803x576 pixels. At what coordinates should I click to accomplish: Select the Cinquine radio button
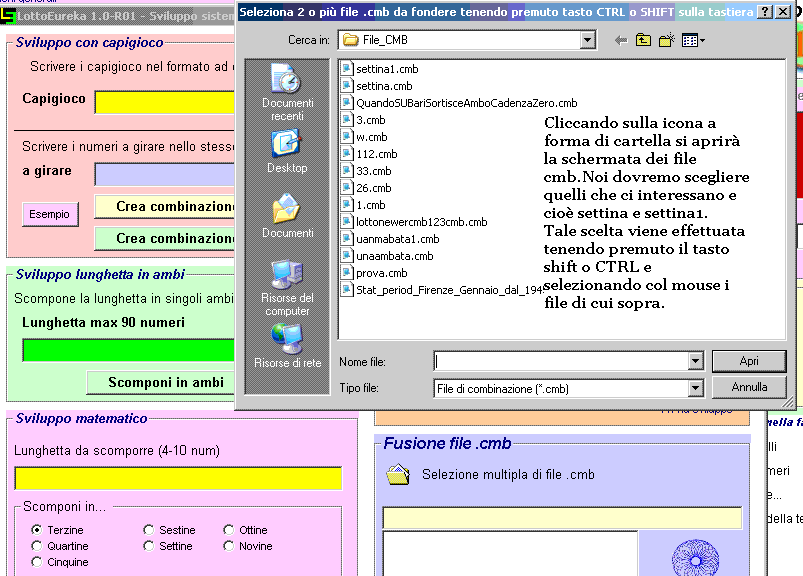36,562
